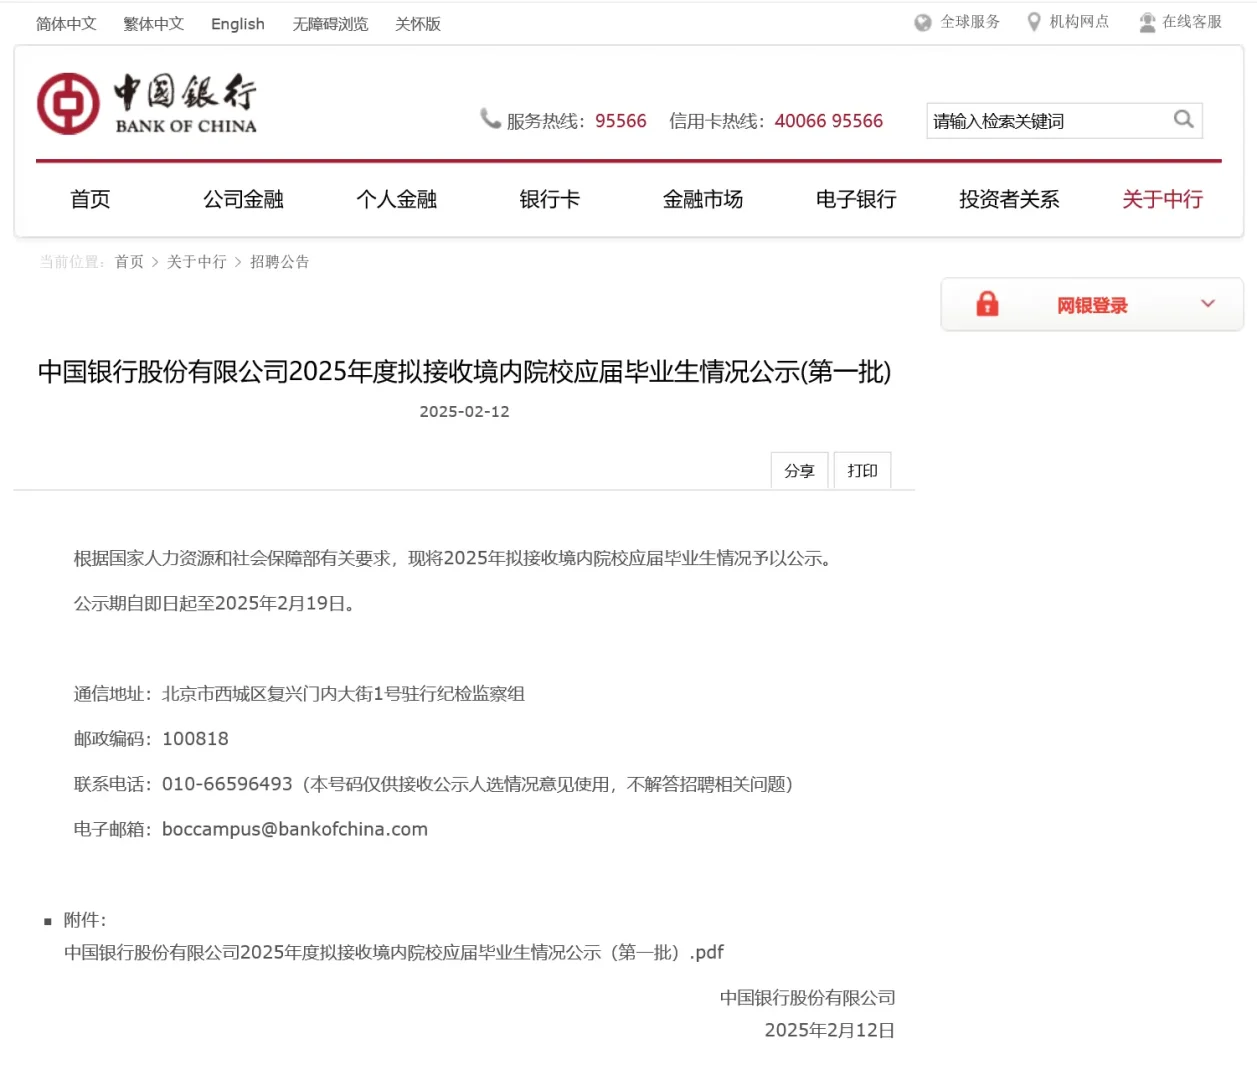The height and width of the screenshot is (1080, 1257).
Task: Click the location pin icon beside 机构网点
Action: click(x=1034, y=22)
